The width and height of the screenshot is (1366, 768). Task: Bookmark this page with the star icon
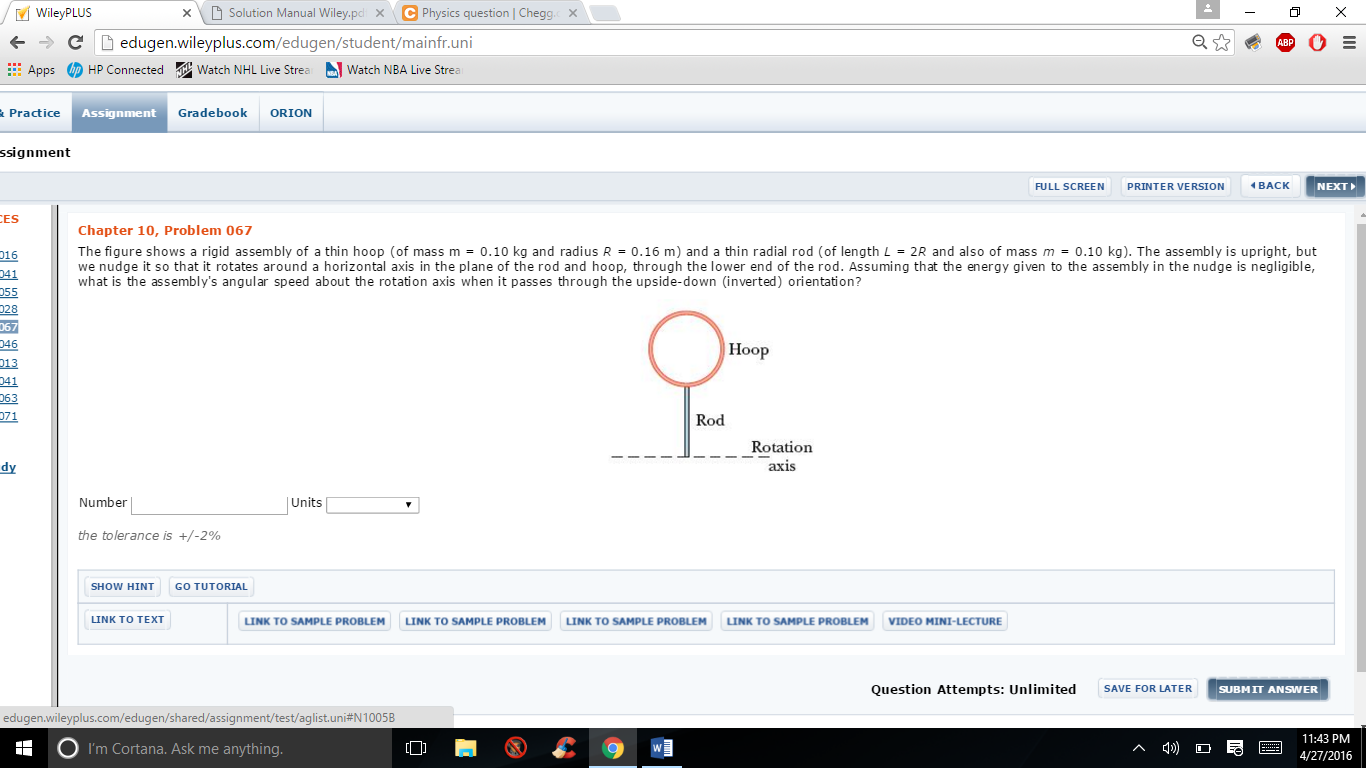click(x=1219, y=43)
